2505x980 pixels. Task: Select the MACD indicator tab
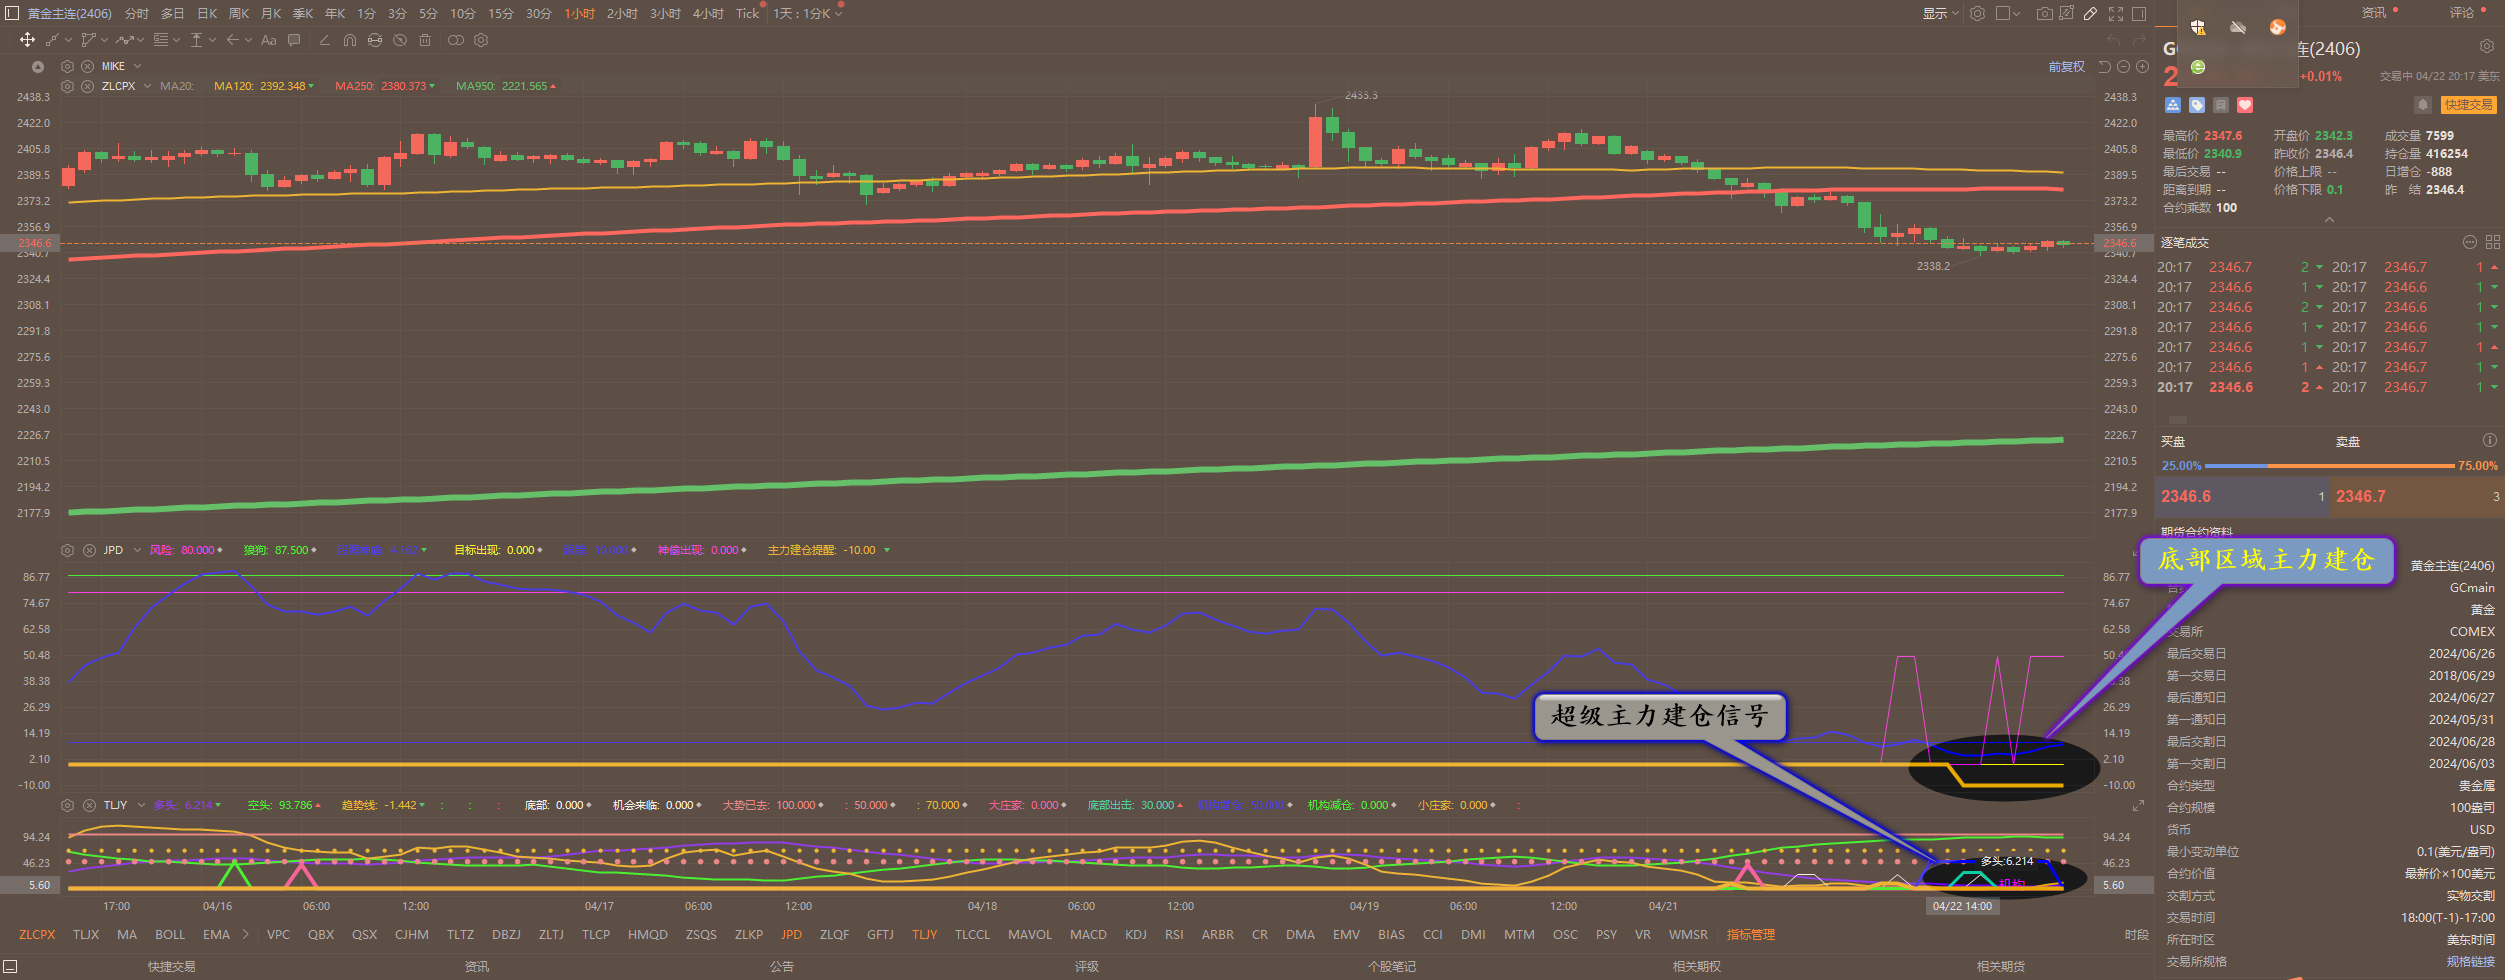(x=1088, y=935)
